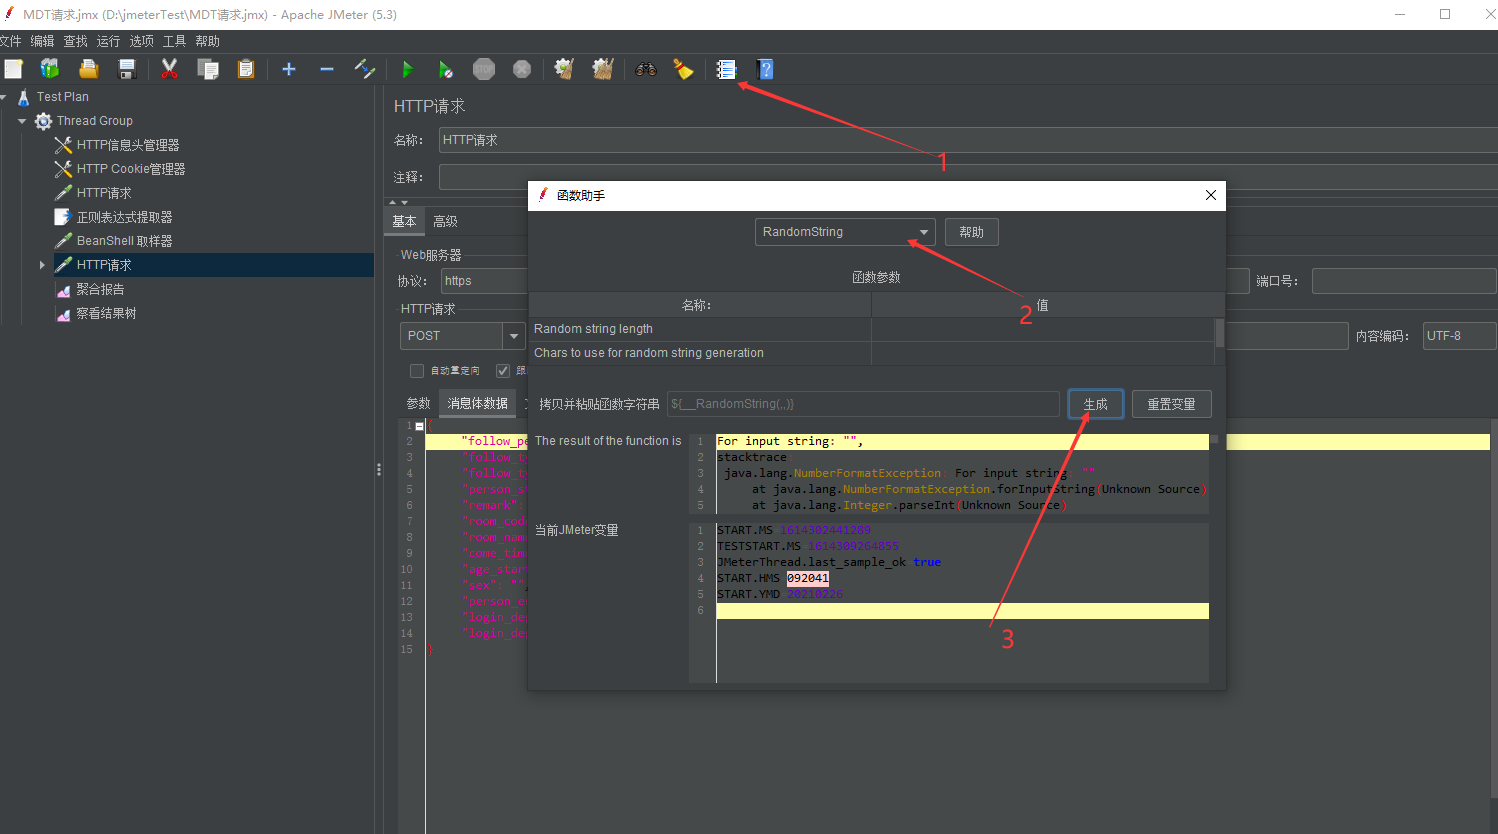Switch to the 消息体数据 tab
The height and width of the screenshot is (834, 1498).
(477, 403)
